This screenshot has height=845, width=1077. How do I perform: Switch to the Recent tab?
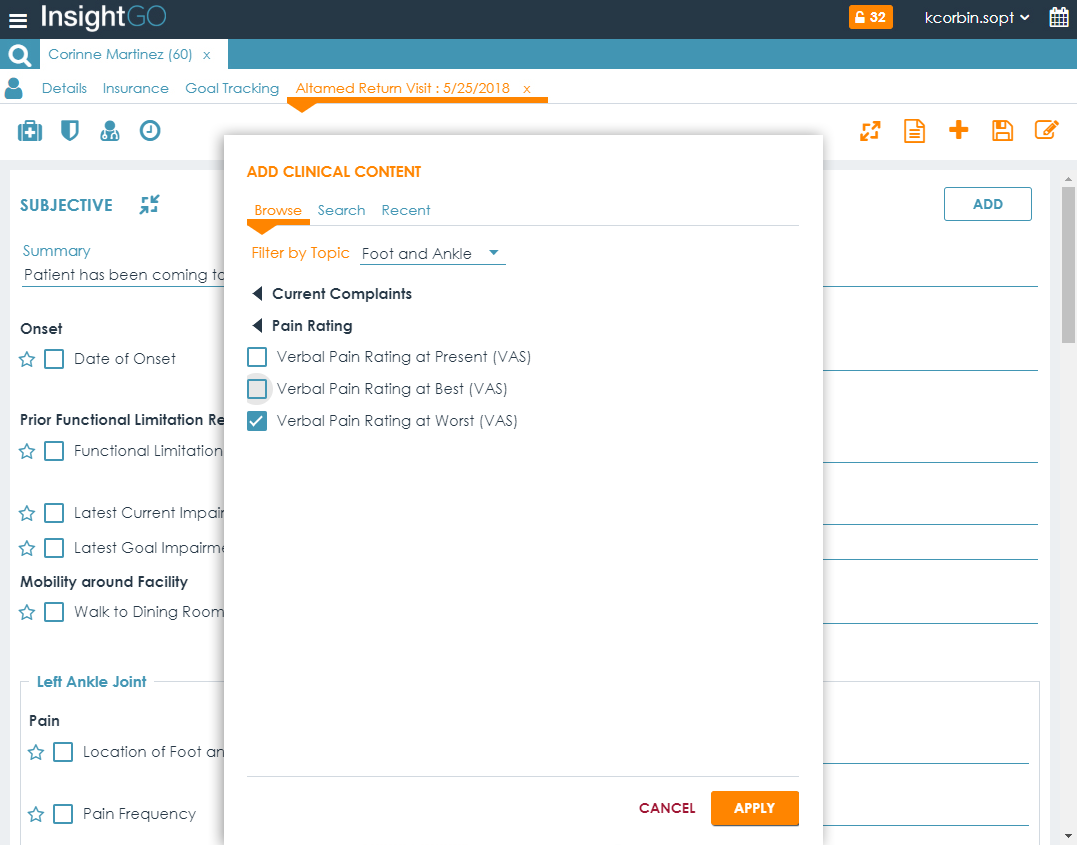pyautogui.click(x=406, y=210)
